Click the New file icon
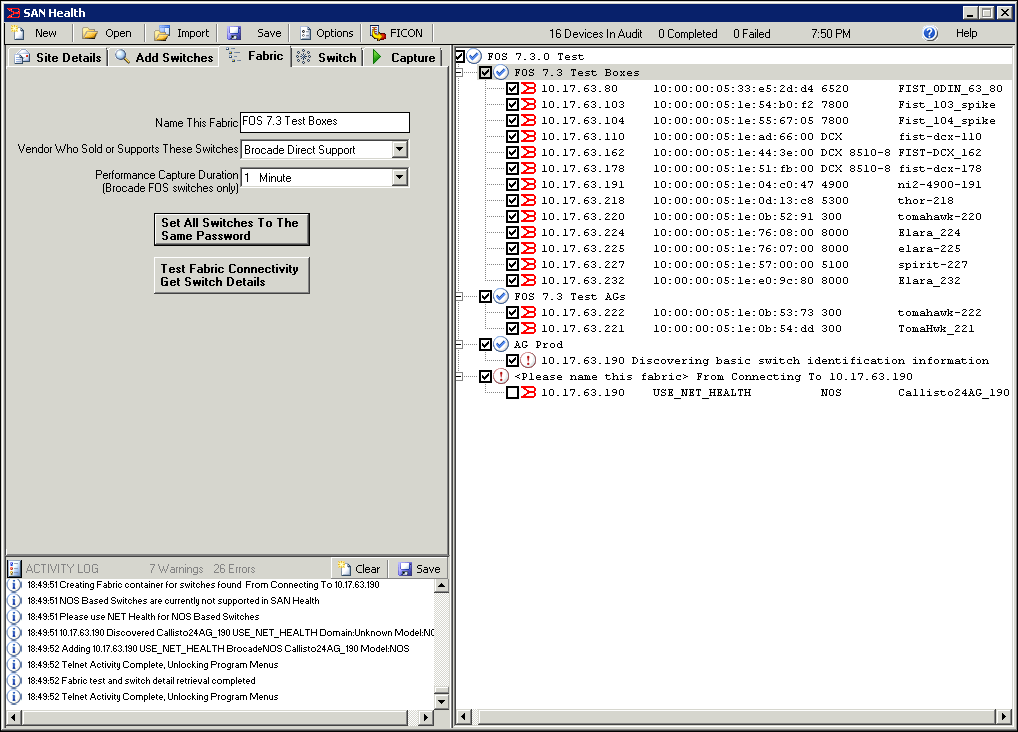 pos(18,33)
